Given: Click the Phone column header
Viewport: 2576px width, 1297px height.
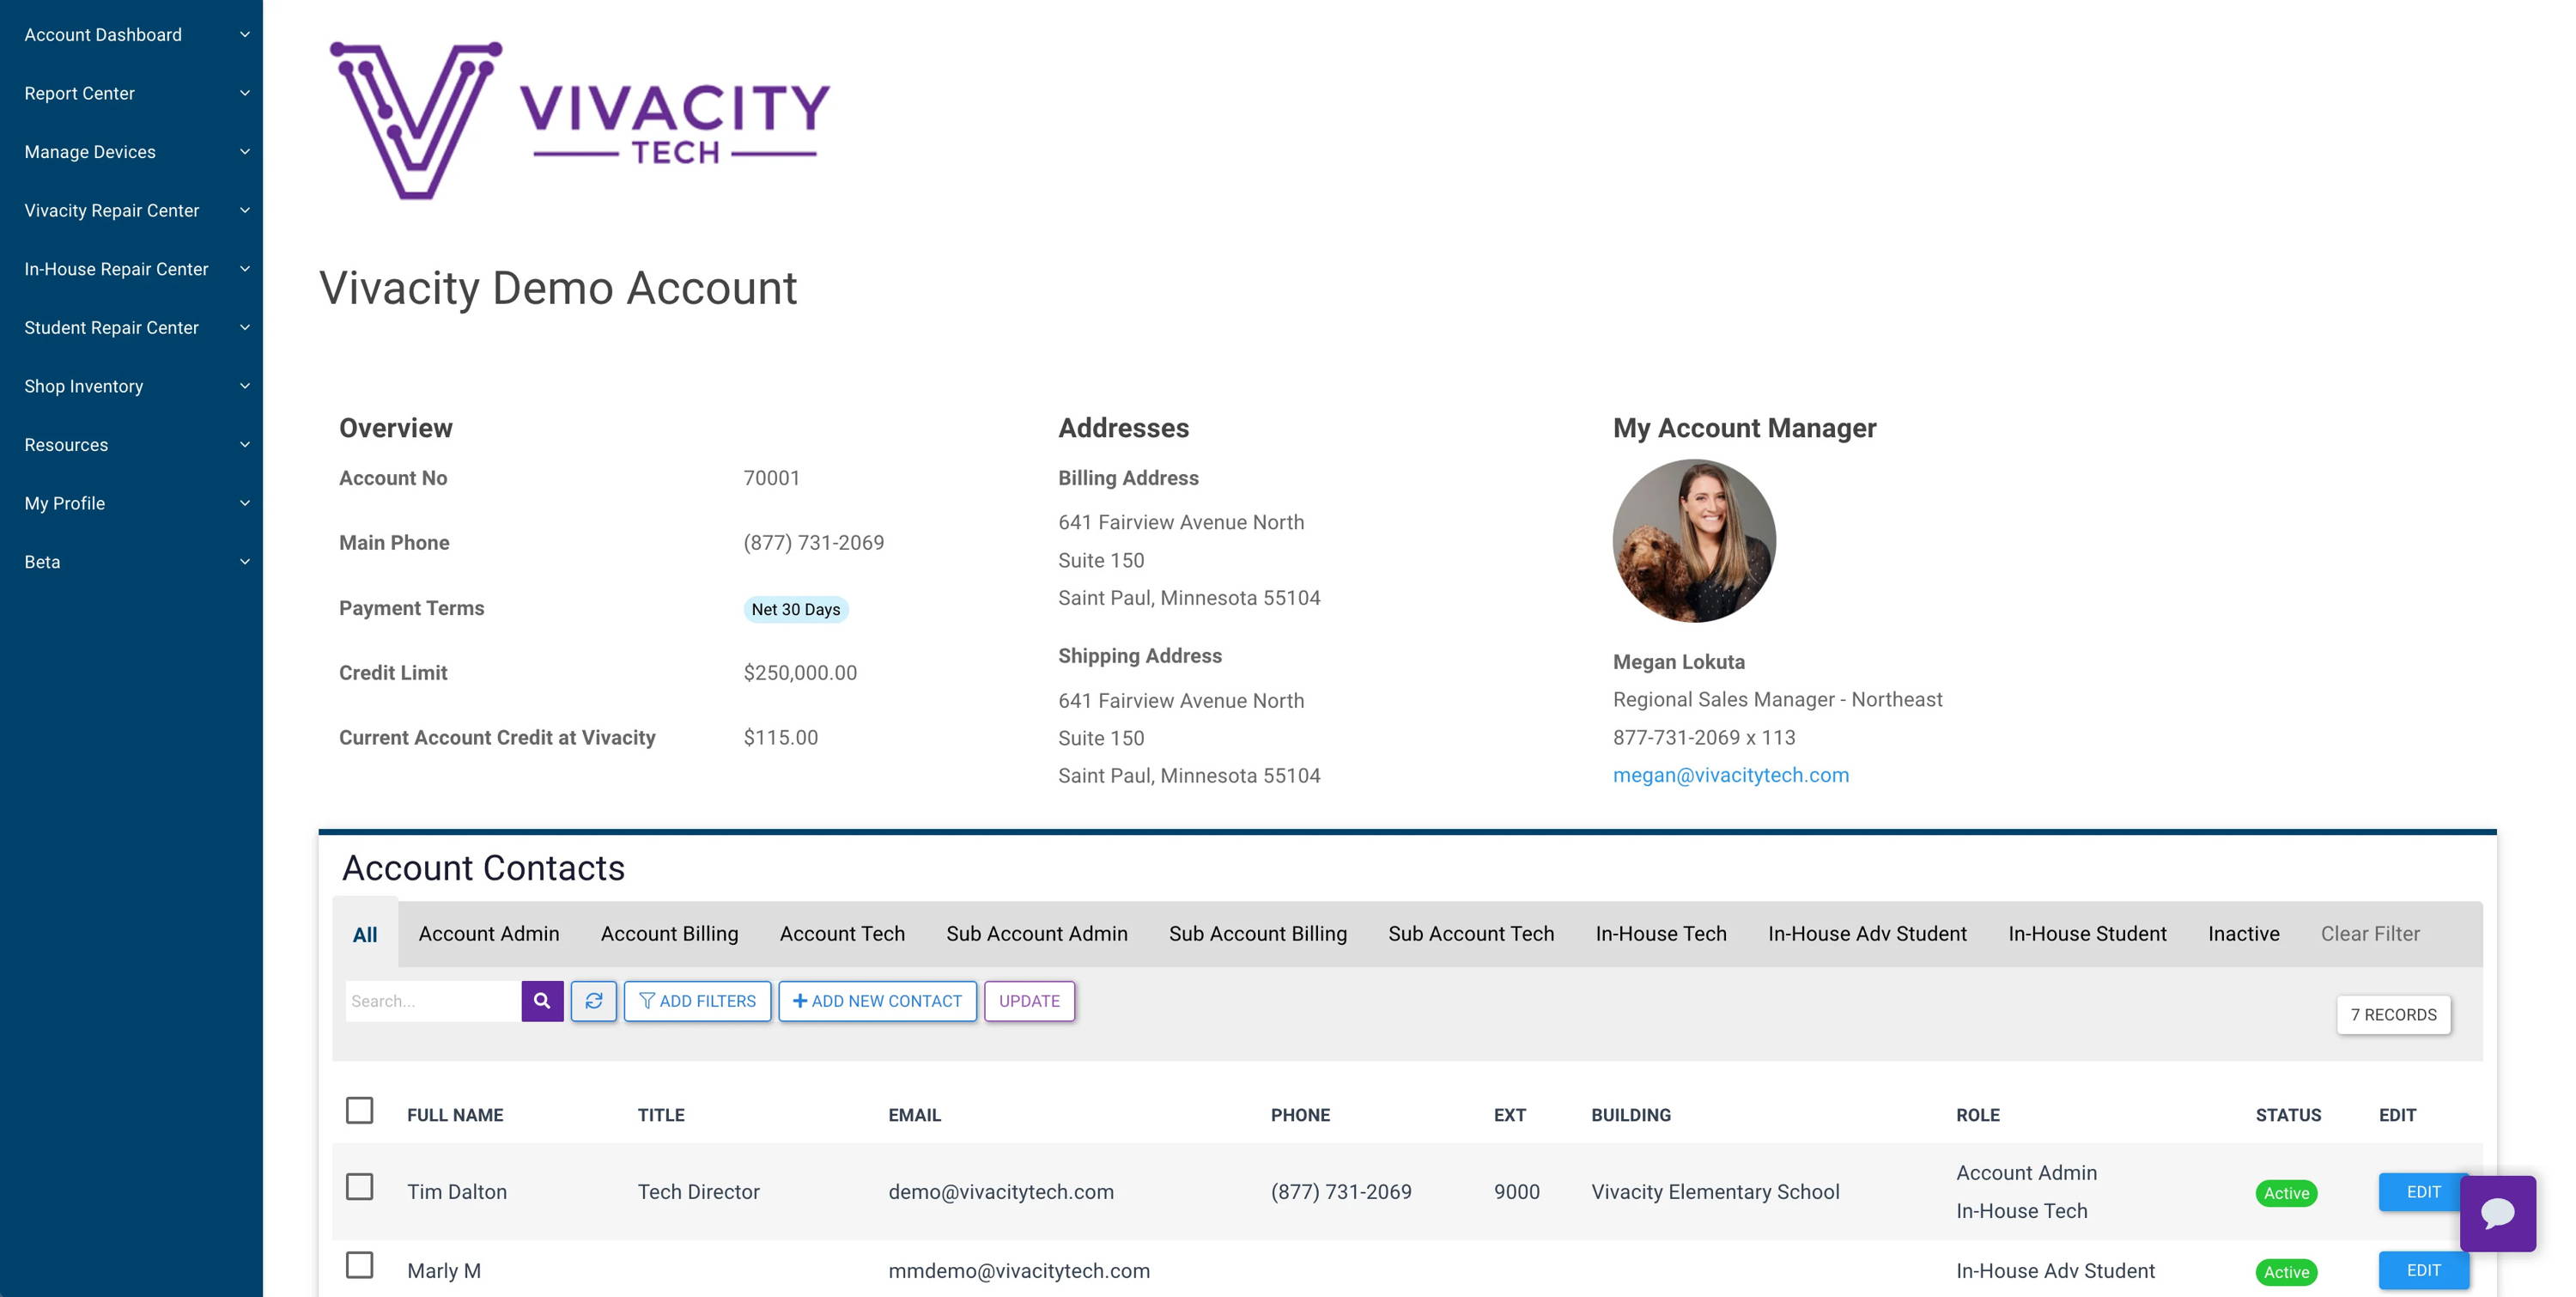Looking at the screenshot, I should point(1300,1115).
